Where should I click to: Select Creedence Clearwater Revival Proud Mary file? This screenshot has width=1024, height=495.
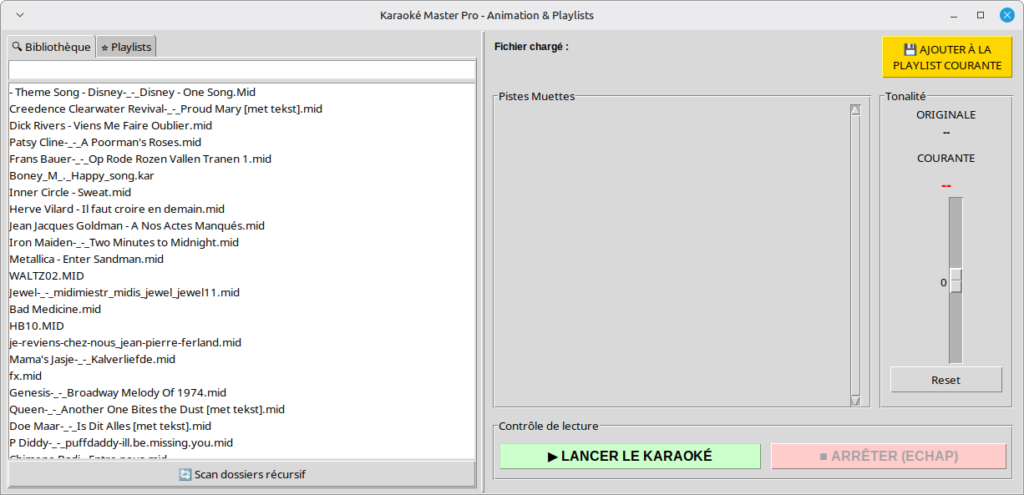165,108
